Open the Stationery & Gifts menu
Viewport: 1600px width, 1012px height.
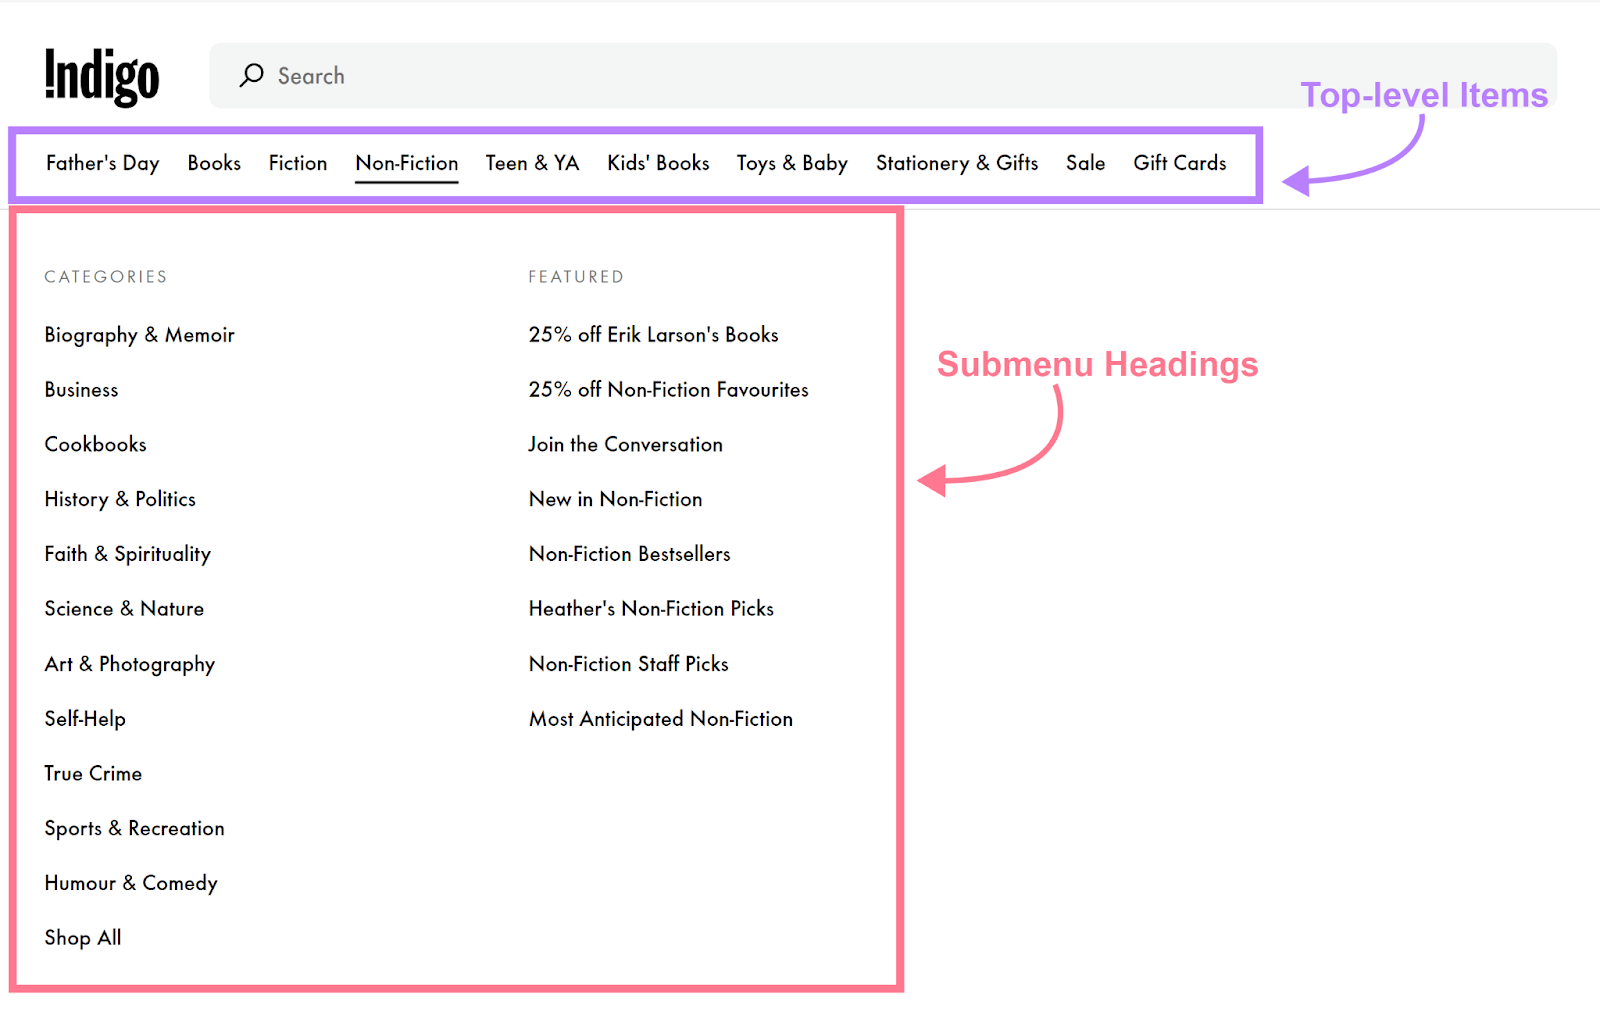pyautogui.click(x=956, y=163)
